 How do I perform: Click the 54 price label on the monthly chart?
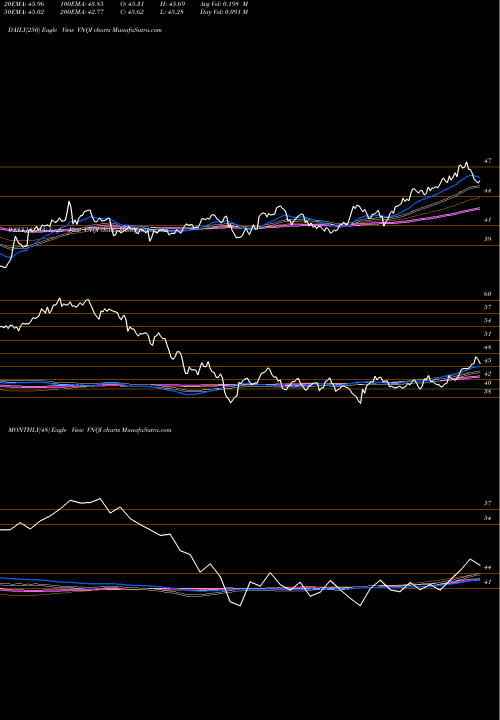coord(488,518)
